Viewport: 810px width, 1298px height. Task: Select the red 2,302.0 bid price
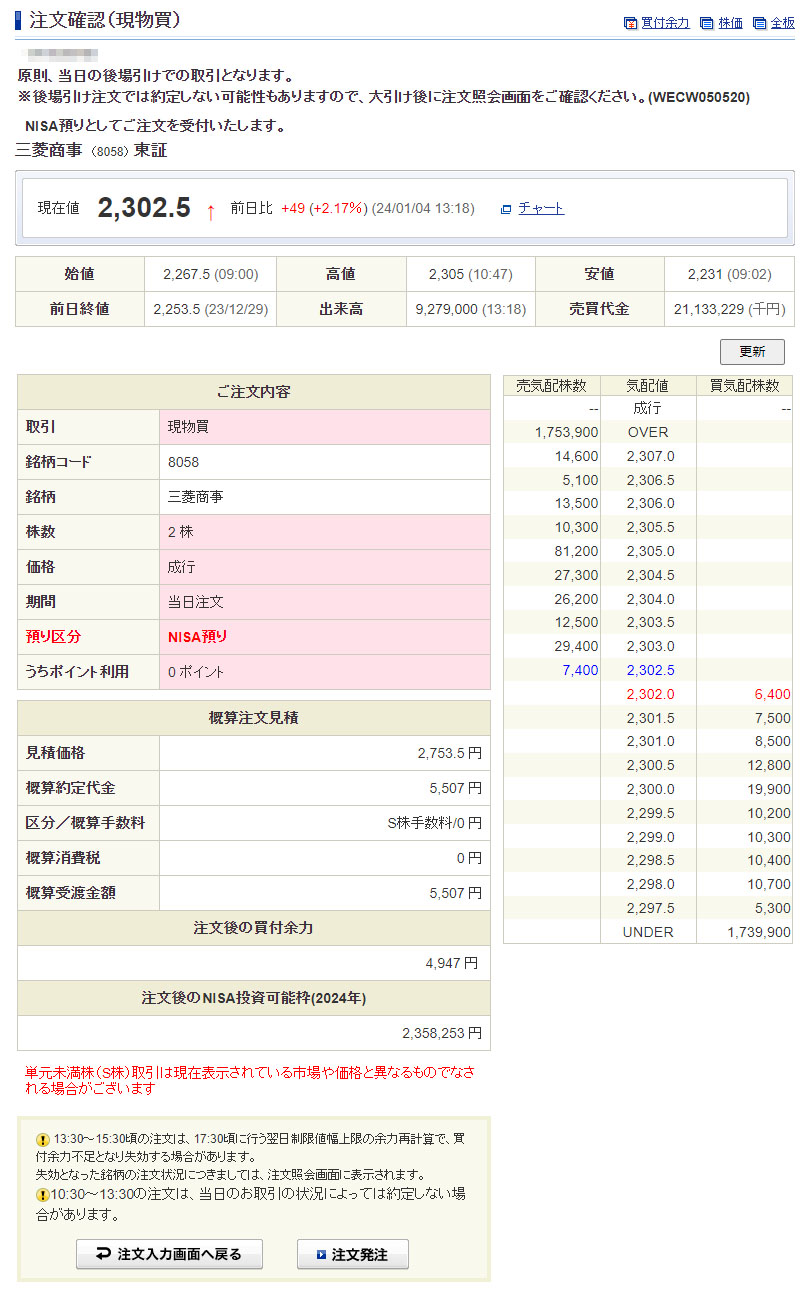[x=650, y=694]
